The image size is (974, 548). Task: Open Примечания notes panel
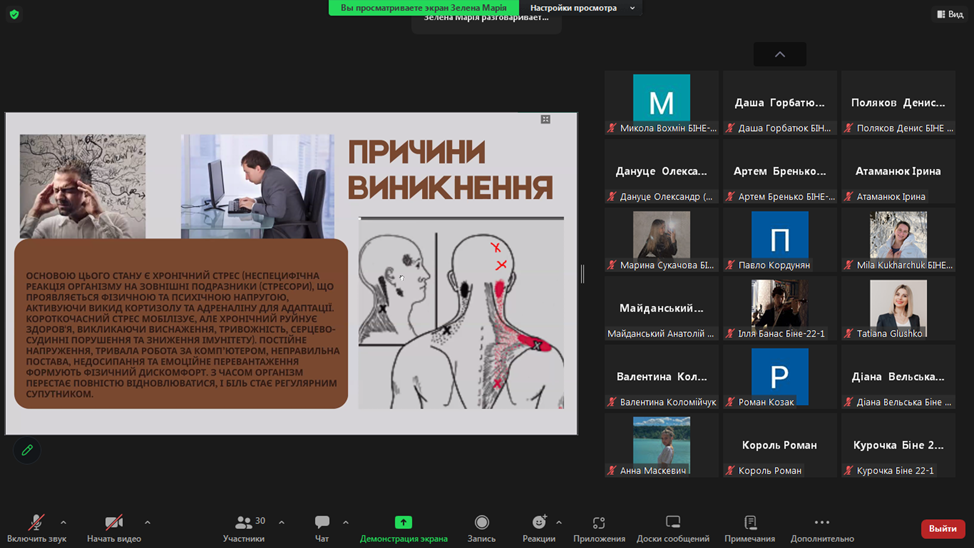click(750, 527)
